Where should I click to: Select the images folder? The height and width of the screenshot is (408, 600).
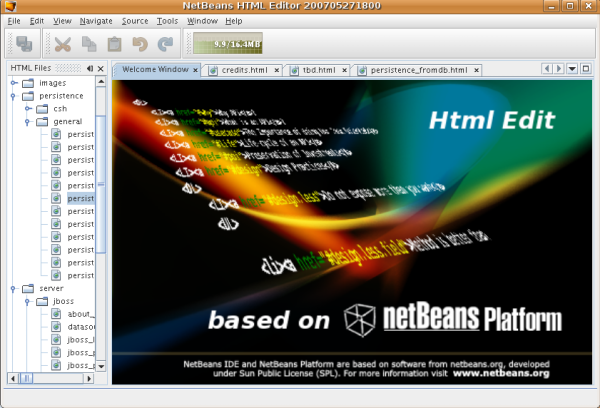tap(52, 83)
